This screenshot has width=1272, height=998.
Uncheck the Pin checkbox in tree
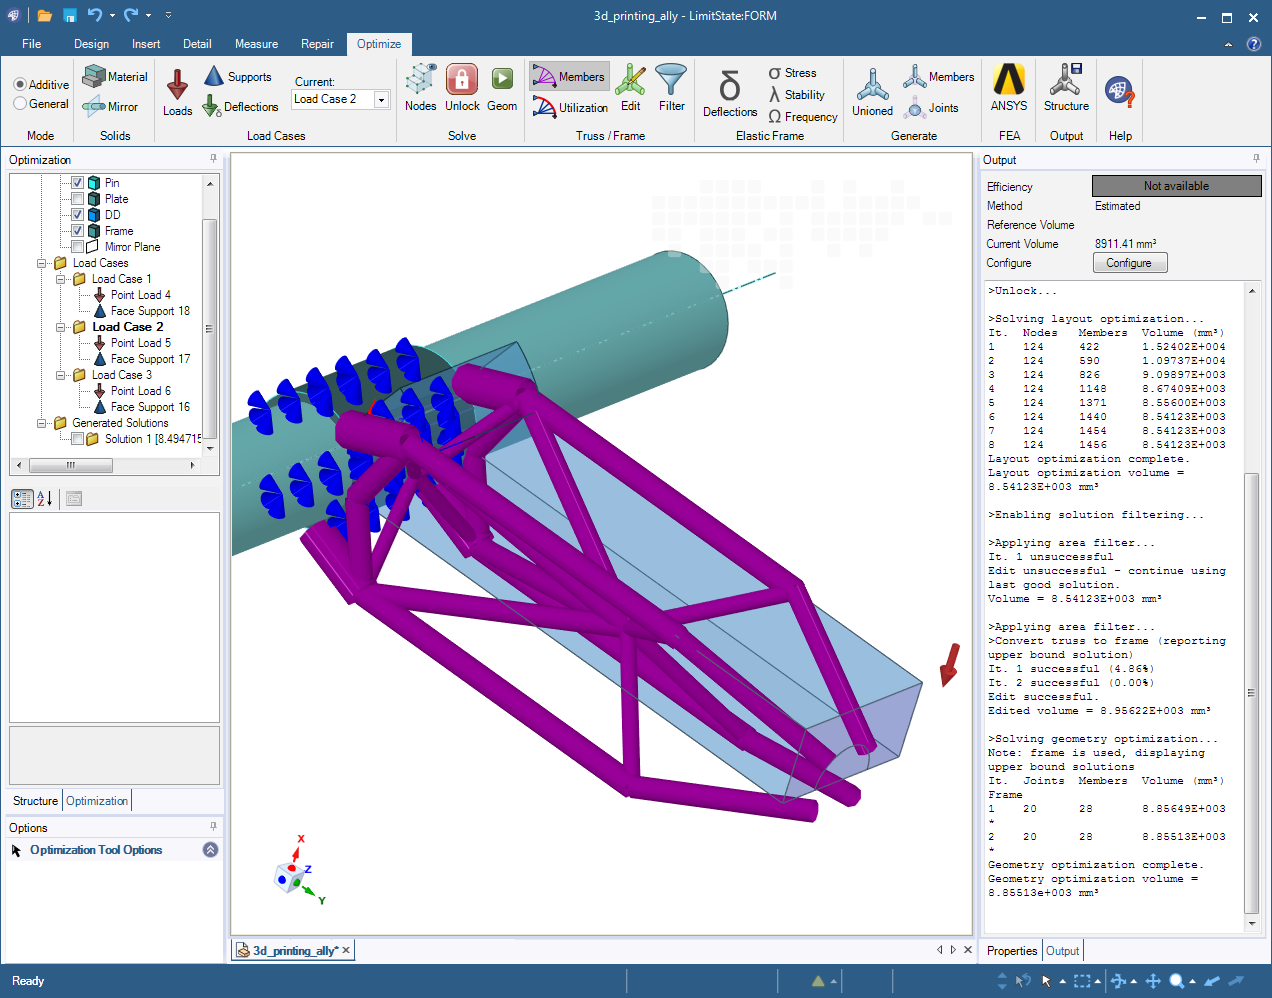(77, 183)
